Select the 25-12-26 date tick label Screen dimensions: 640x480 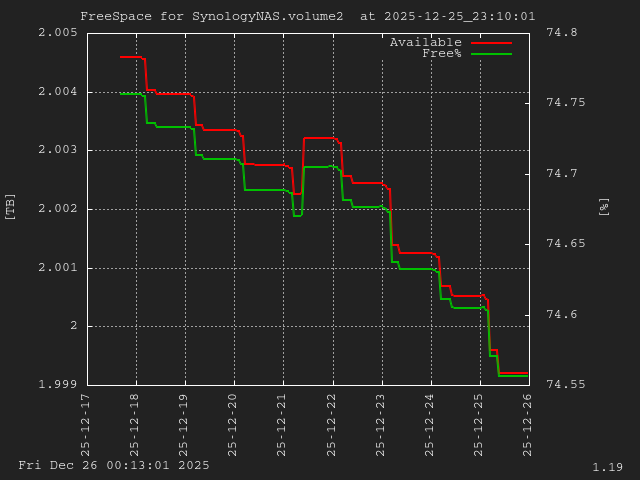528,419
